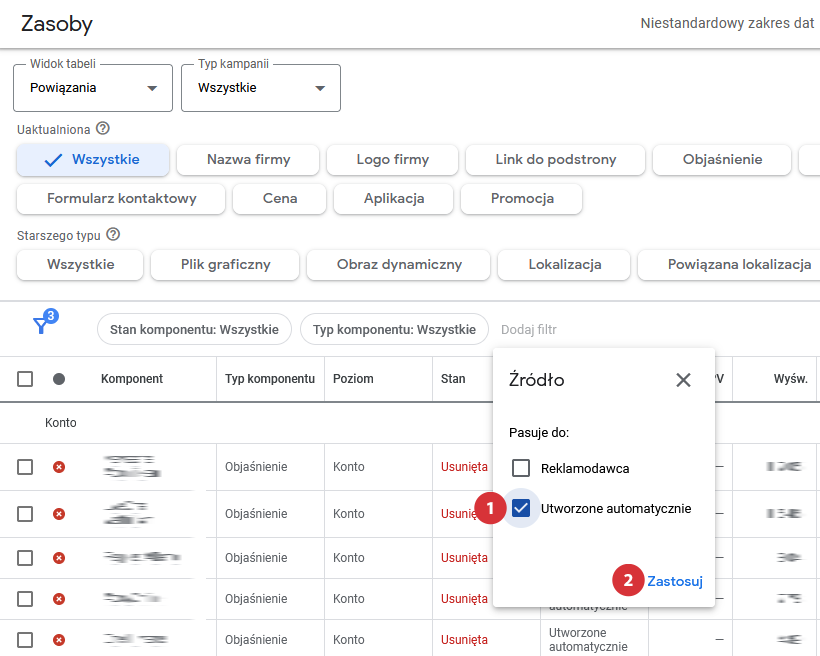Select the Objaśnienie chip

point(722,160)
